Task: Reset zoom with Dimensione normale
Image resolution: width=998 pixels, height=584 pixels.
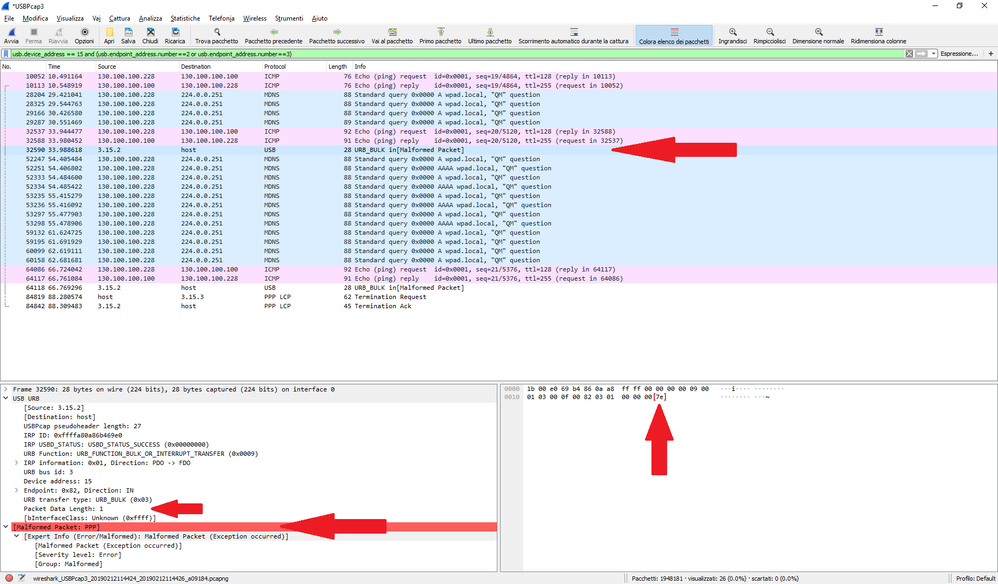Action: pos(818,36)
